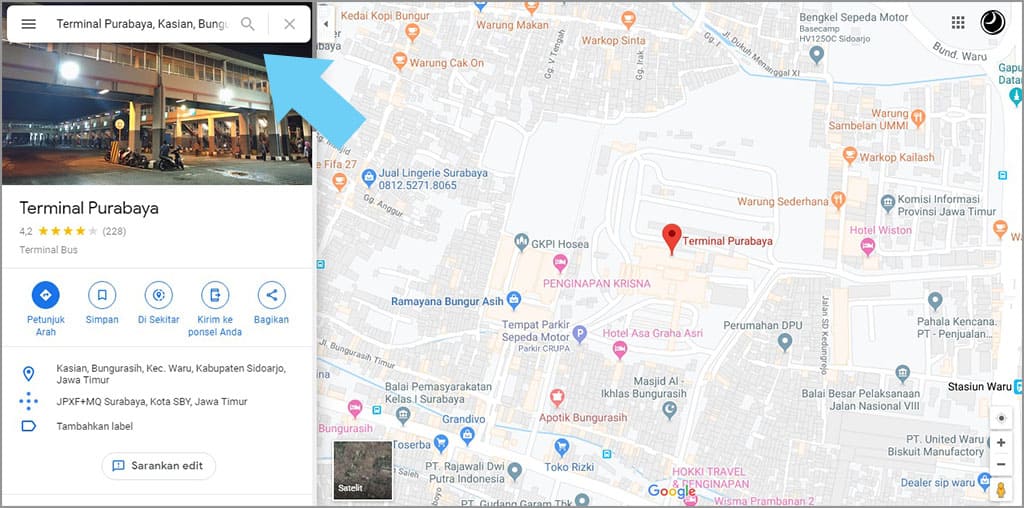The height and width of the screenshot is (508, 1024).
Task: Zoom out of the map
Action: tap(1000, 464)
